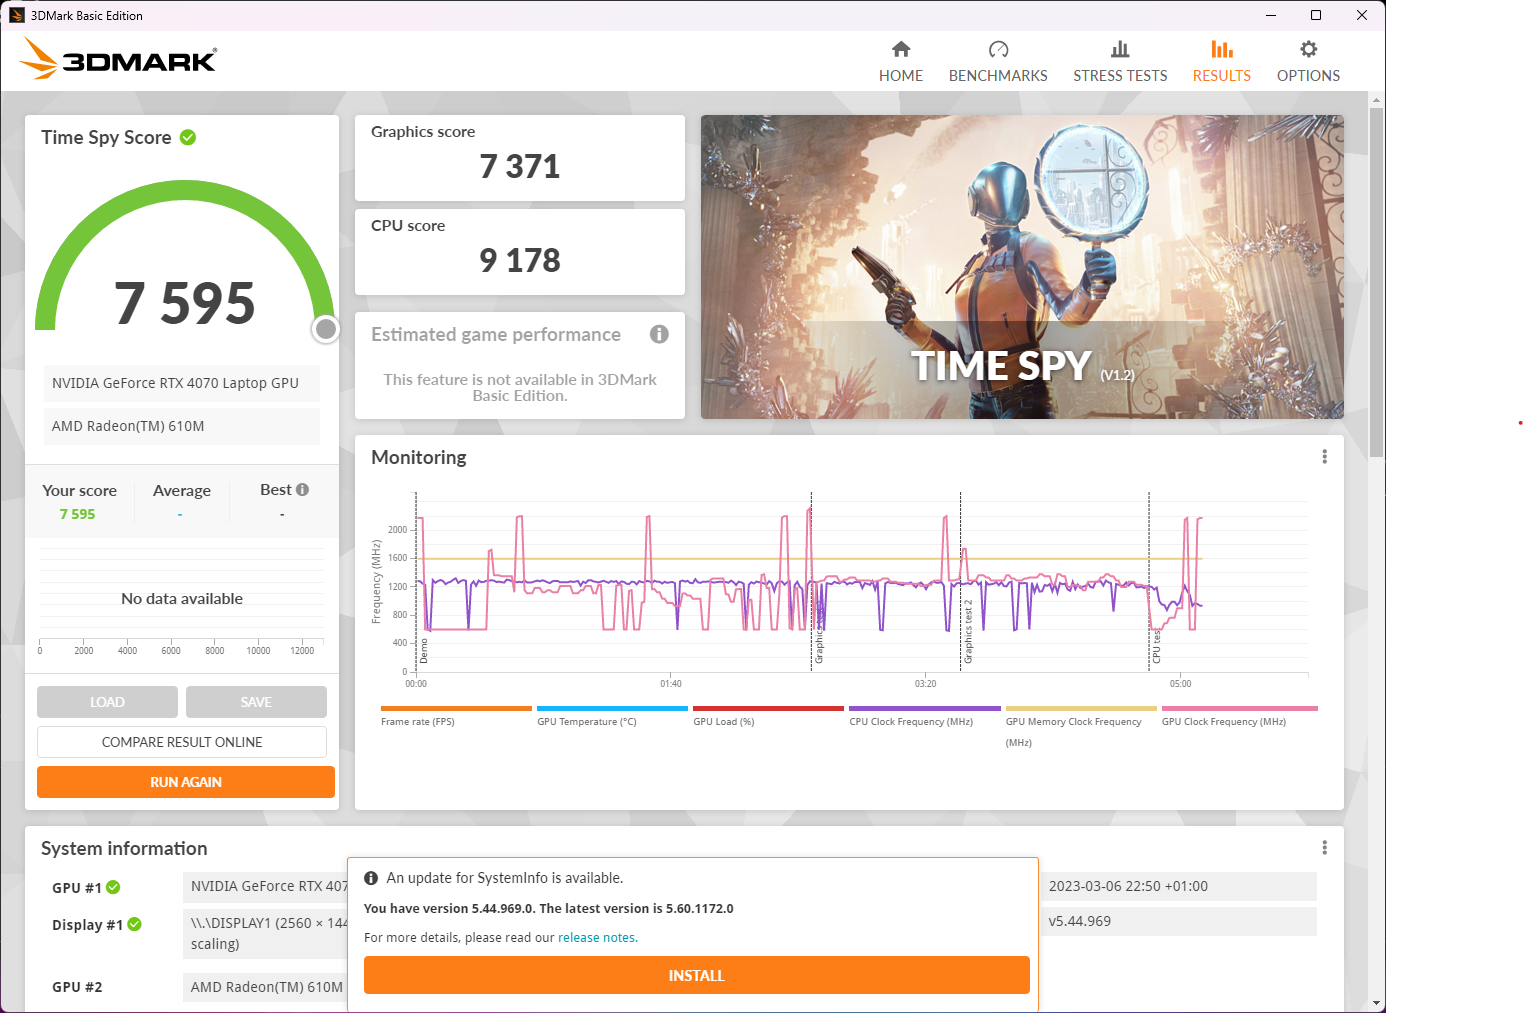Toggle GPU Temperature legend series
The height and width of the screenshot is (1013, 1524).
586,721
